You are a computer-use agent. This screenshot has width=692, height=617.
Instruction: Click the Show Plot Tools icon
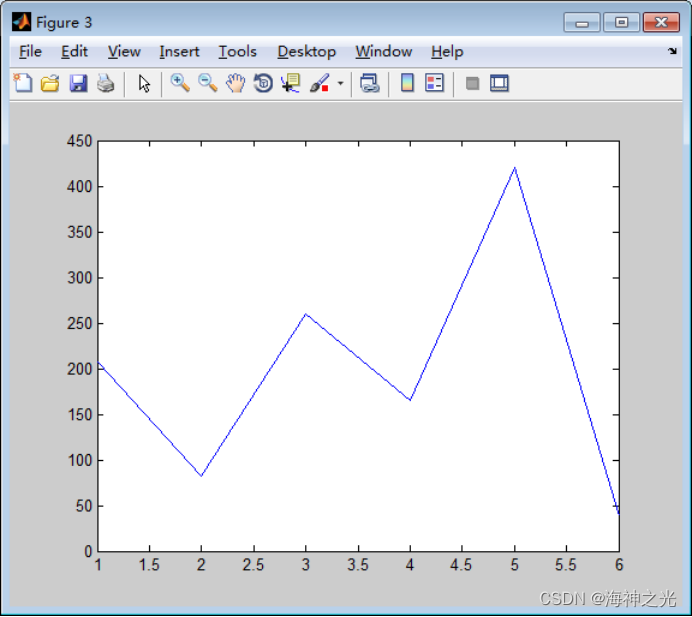pos(499,83)
